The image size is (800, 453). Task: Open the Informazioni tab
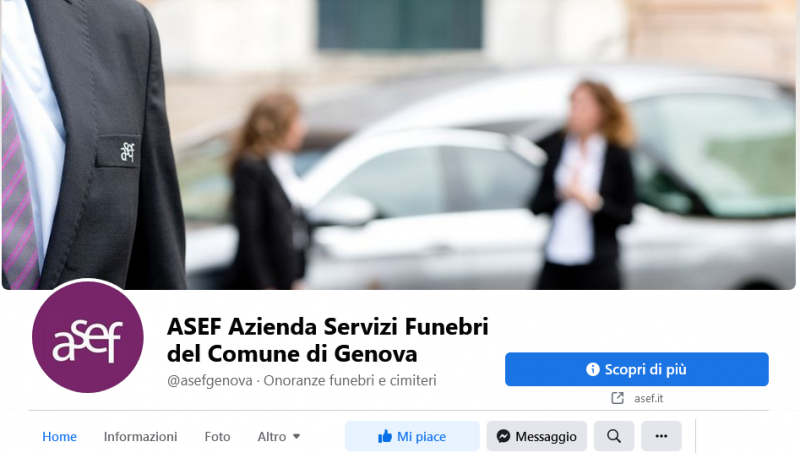pos(140,437)
